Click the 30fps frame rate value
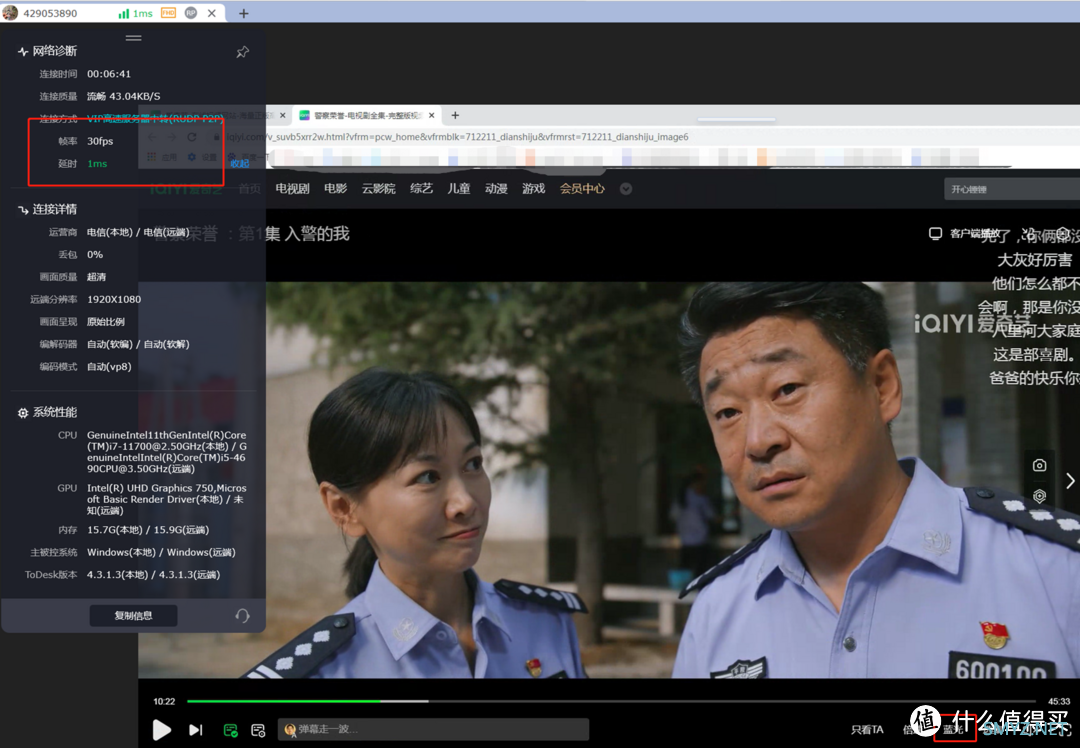The width and height of the screenshot is (1080, 748). coord(100,141)
